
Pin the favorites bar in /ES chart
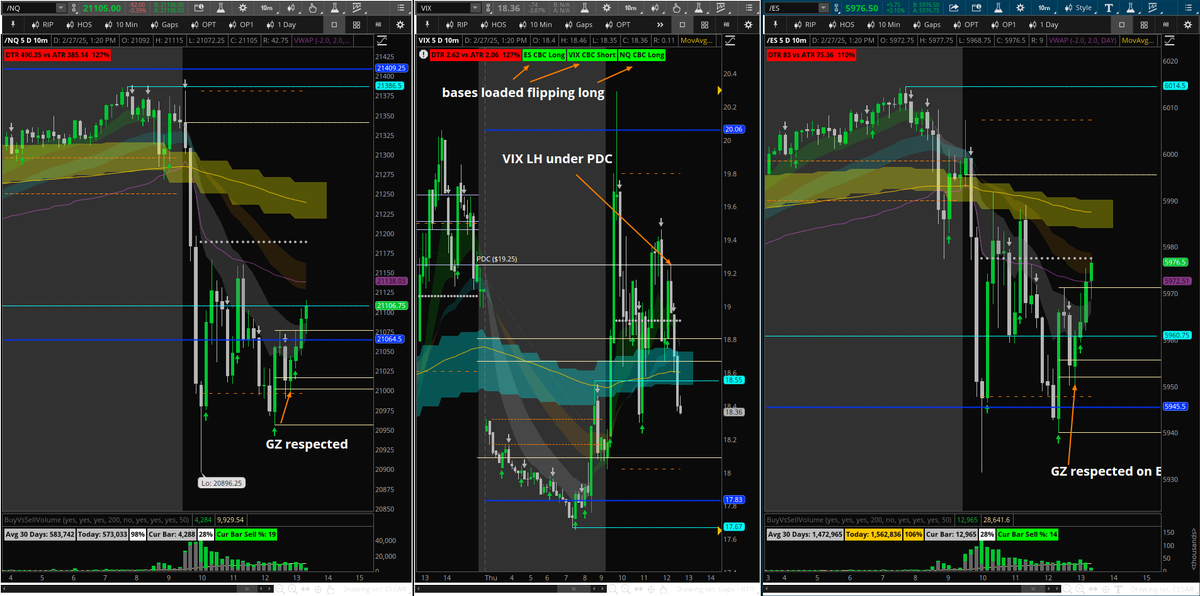click(776, 25)
